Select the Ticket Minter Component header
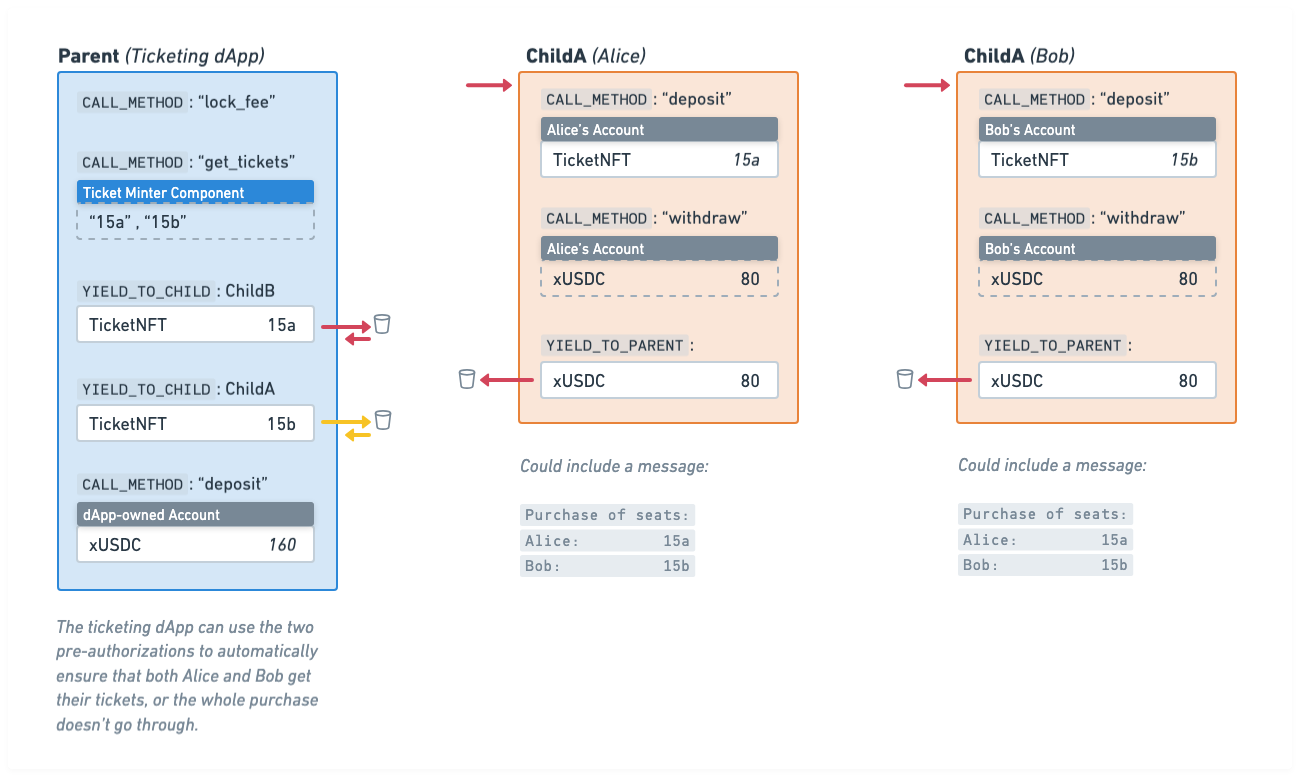Viewport: 1300px width, 777px height. (x=195, y=192)
